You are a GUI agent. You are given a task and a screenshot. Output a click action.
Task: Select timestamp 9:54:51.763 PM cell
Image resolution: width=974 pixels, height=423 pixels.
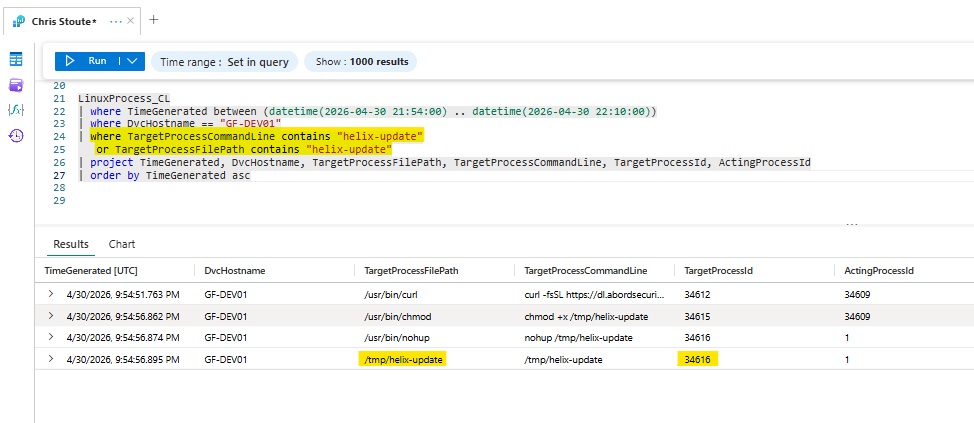[x=123, y=295]
